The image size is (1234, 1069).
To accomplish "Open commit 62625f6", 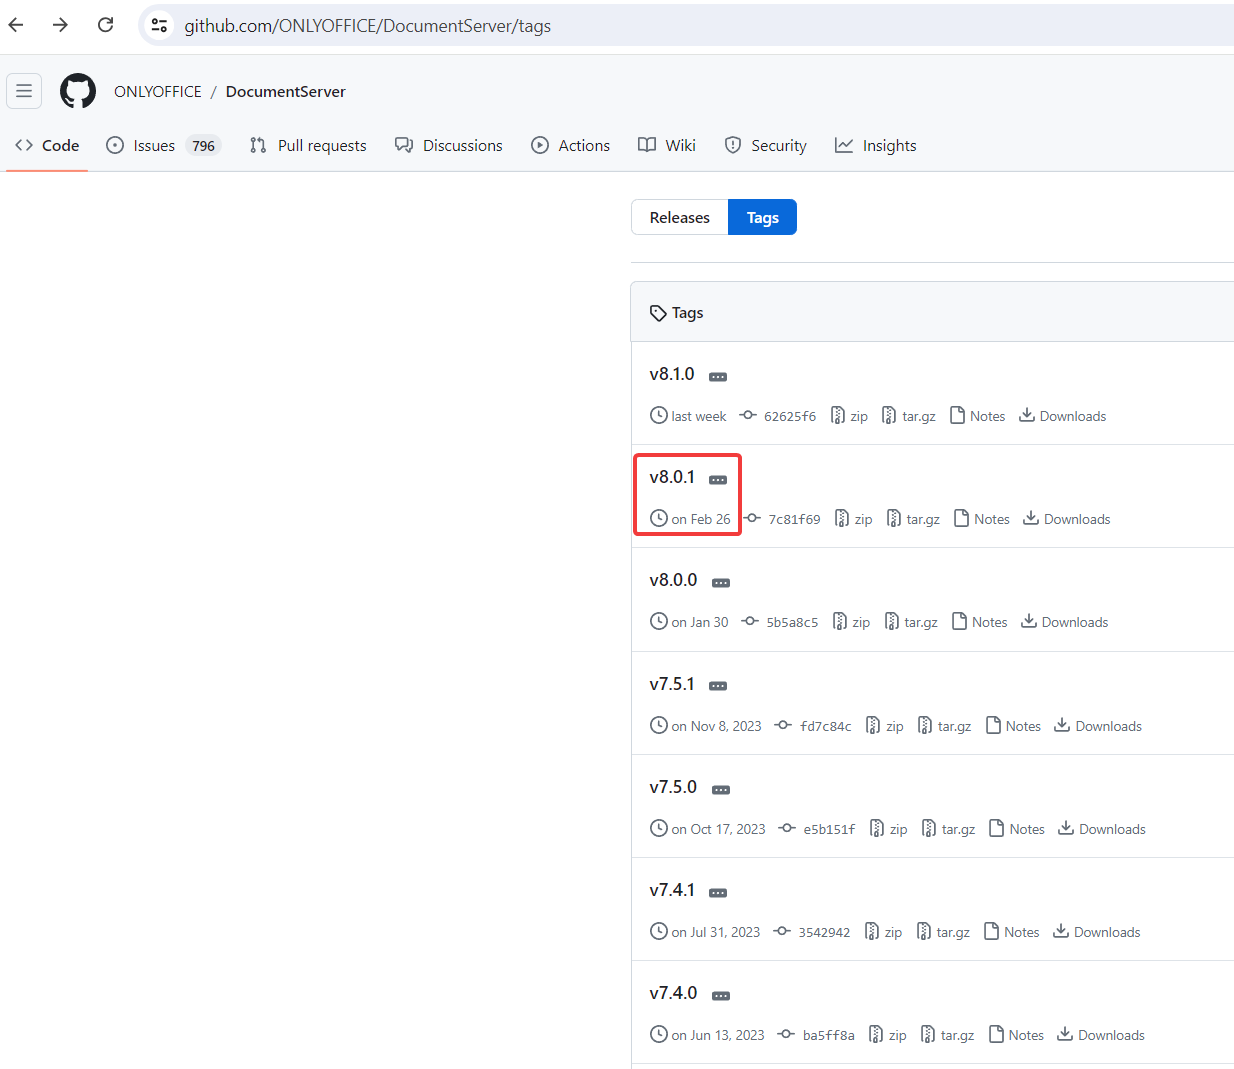I will (778, 416).
